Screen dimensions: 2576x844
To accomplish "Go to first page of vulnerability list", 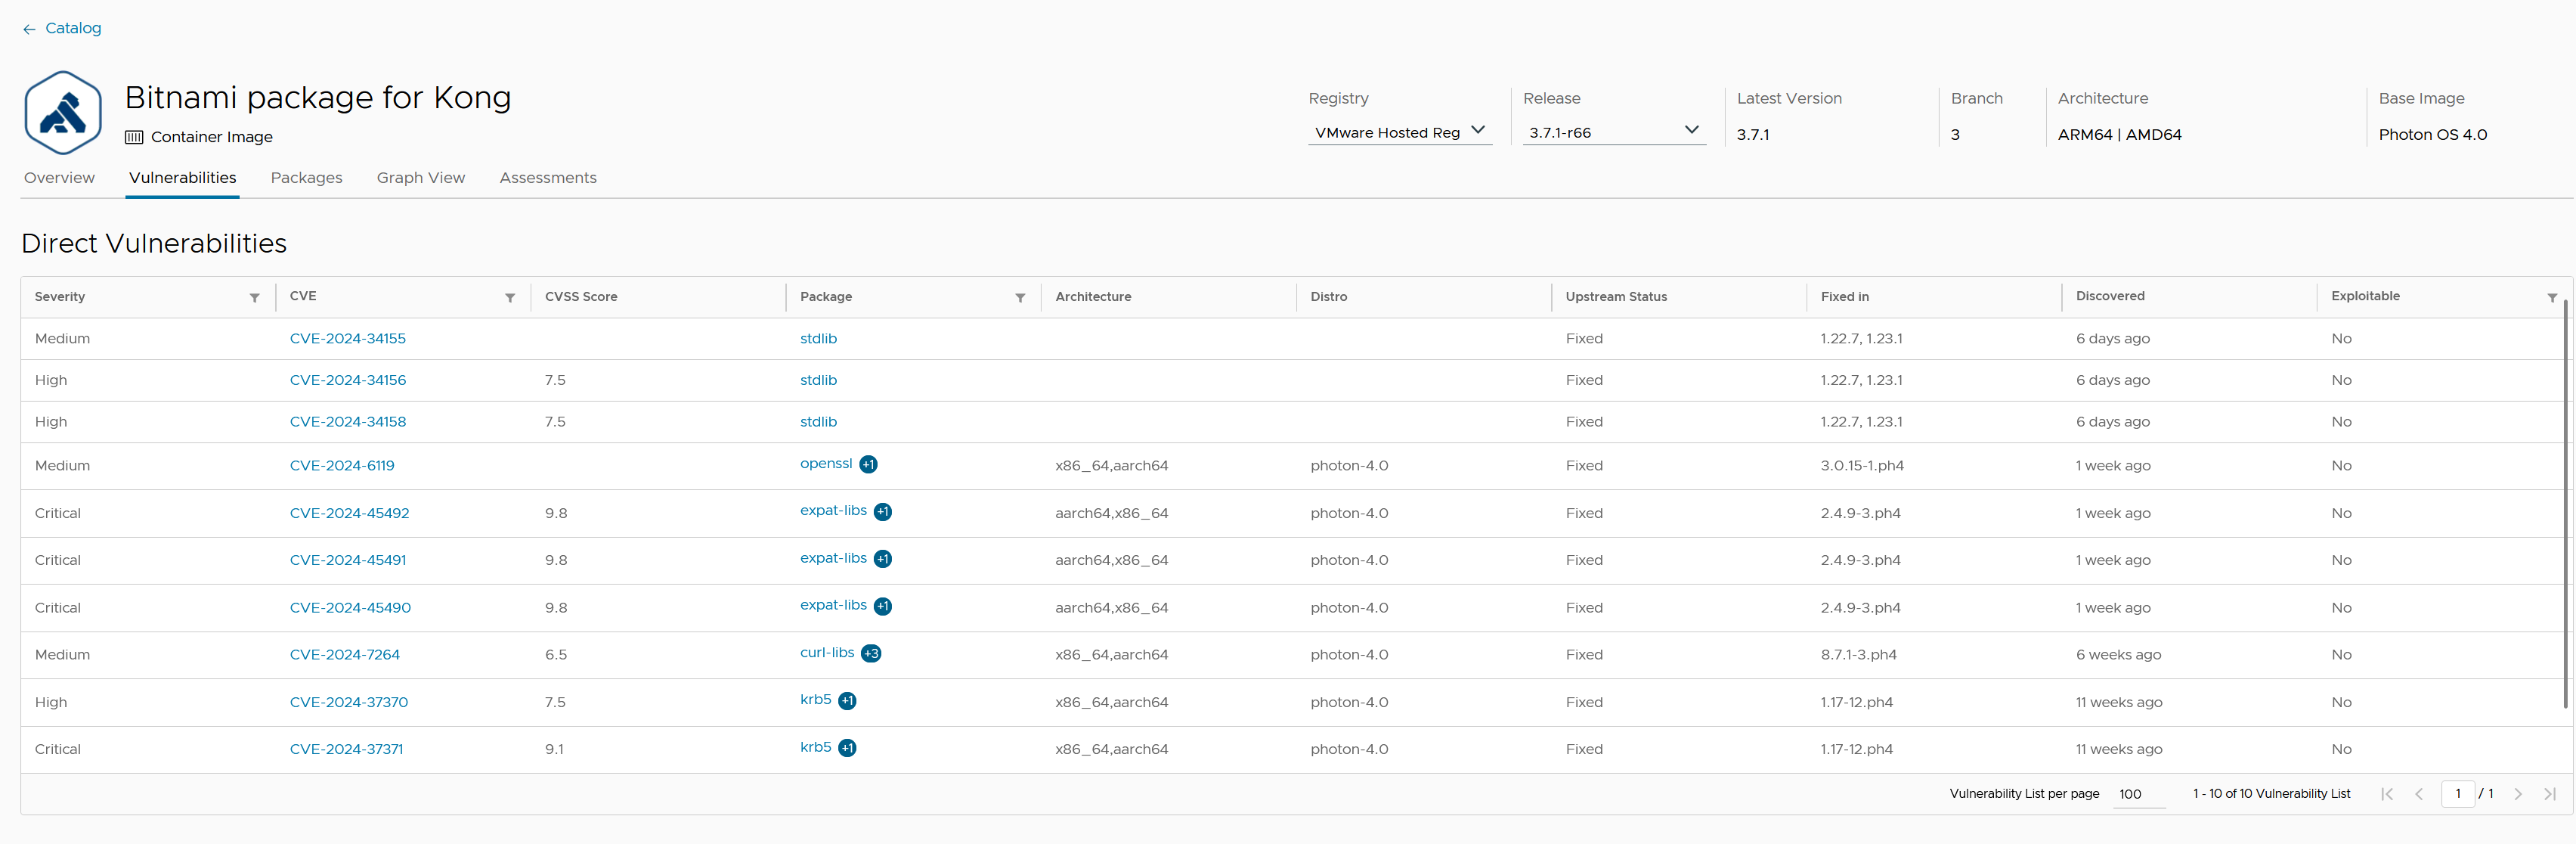I will (x=2387, y=794).
